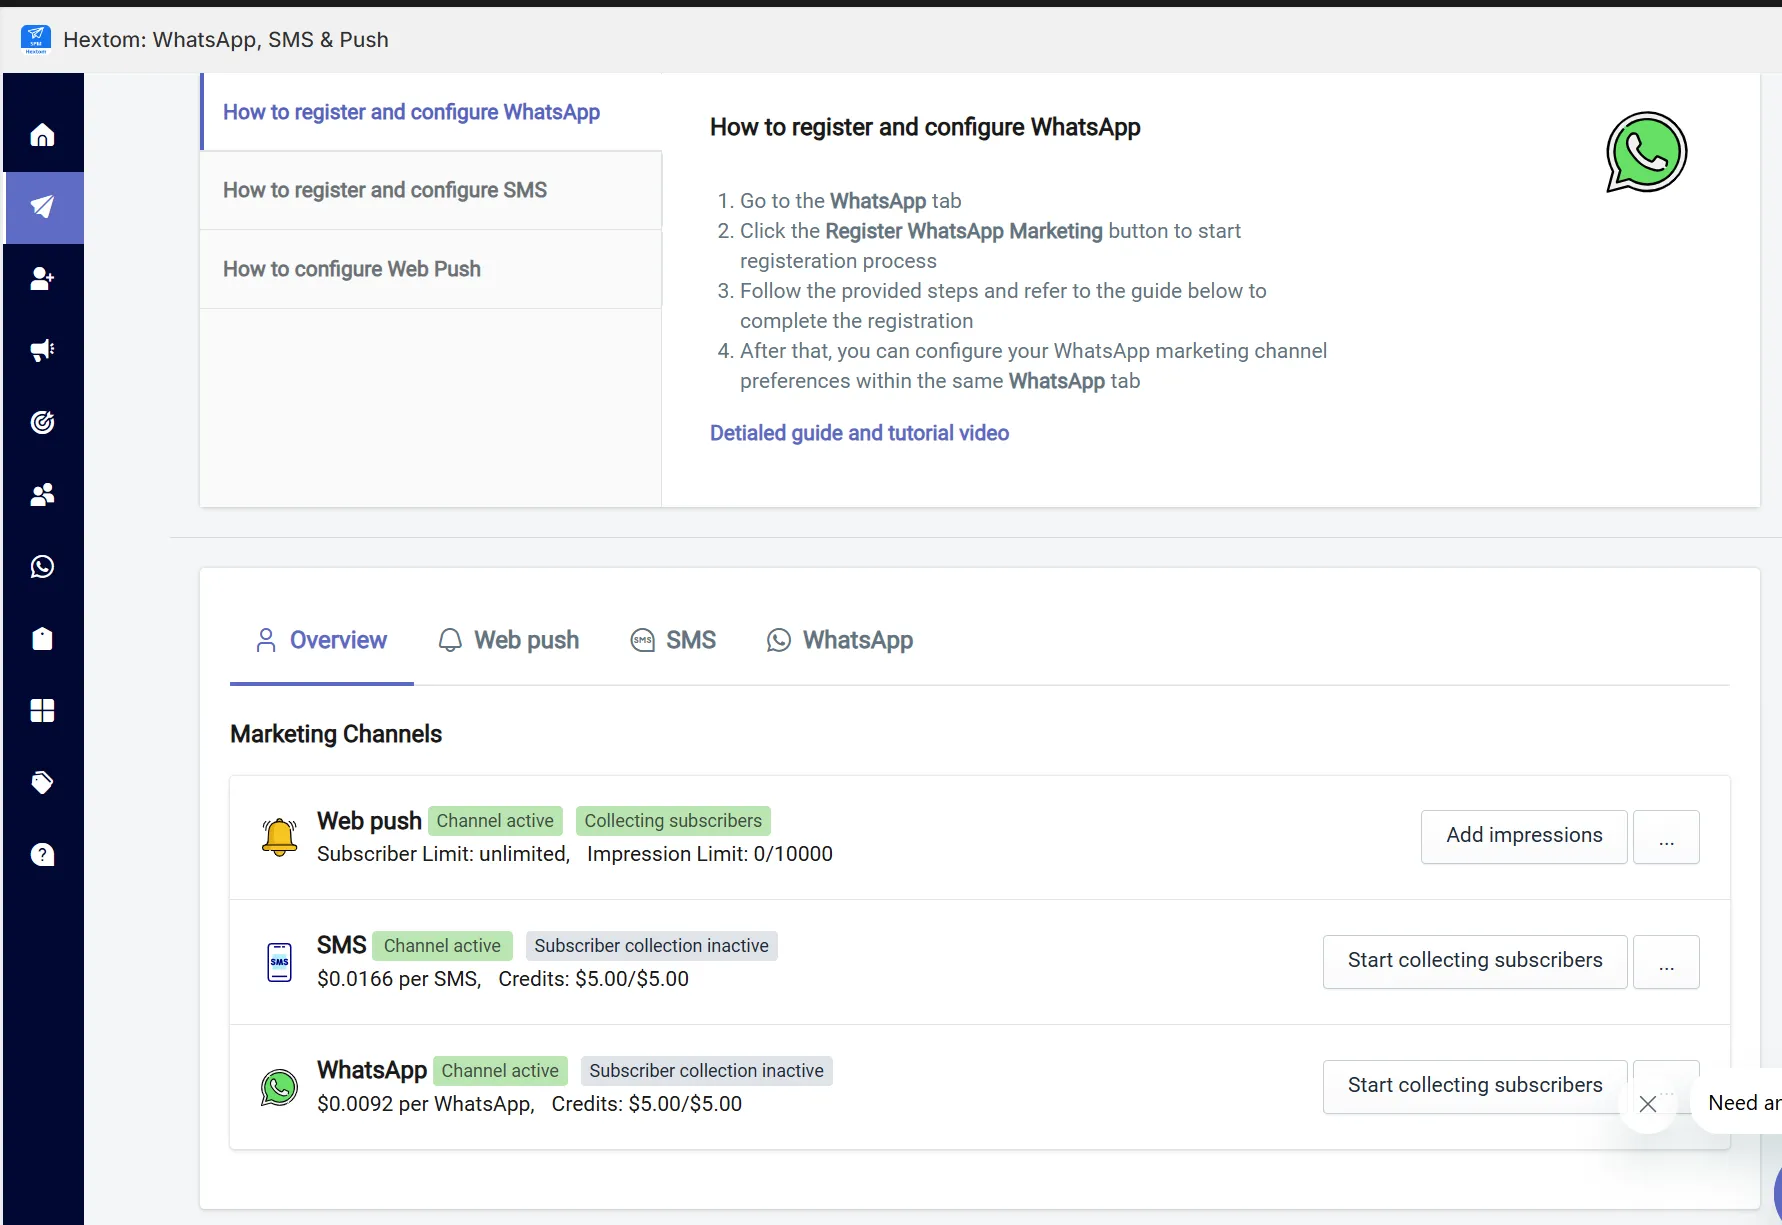Select How to register and configure SMS
The width and height of the screenshot is (1782, 1225).
[431, 190]
